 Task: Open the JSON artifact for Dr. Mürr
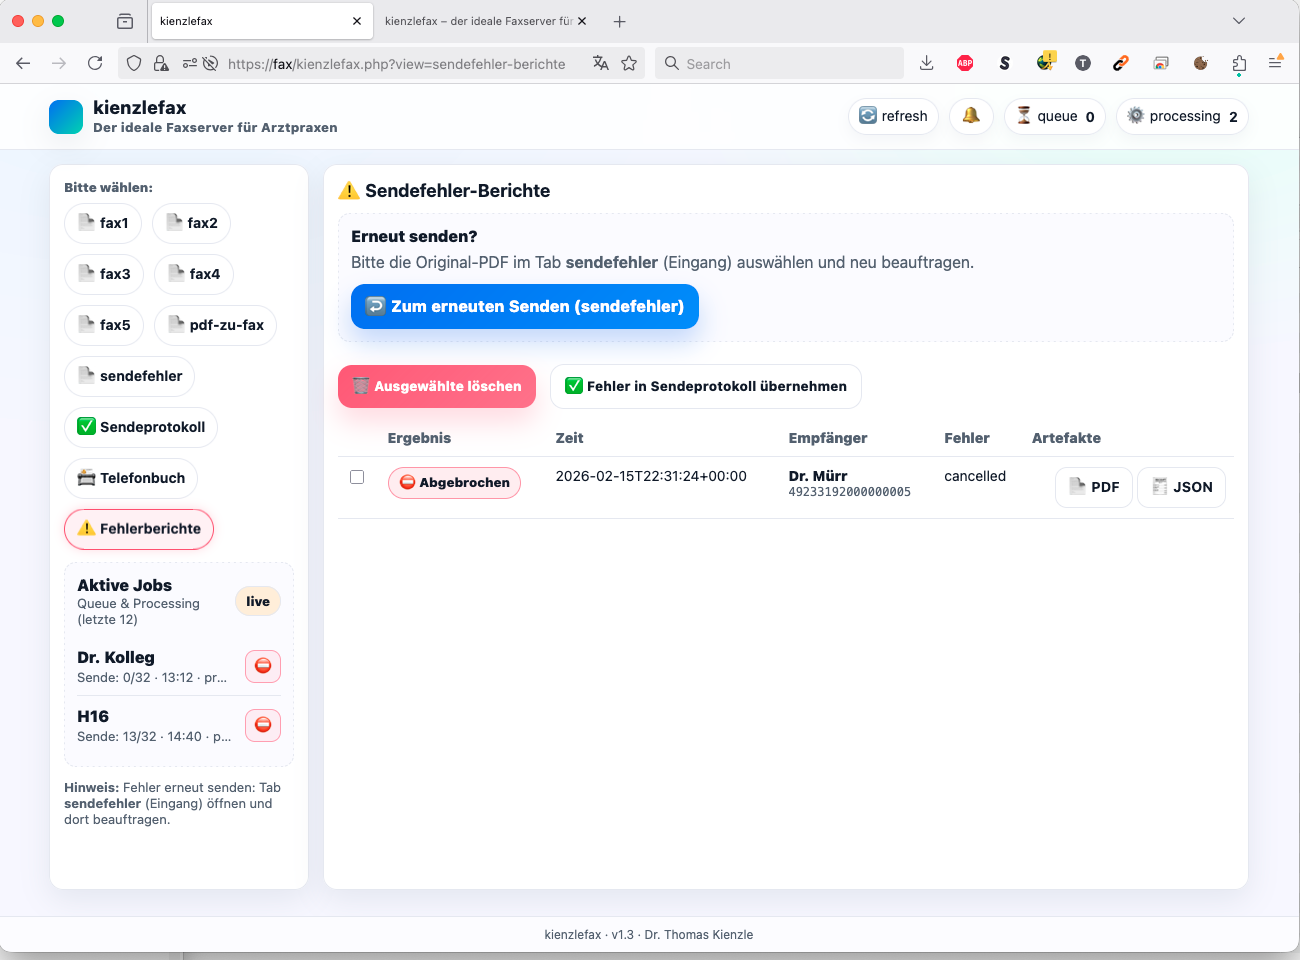pos(1181,487)
